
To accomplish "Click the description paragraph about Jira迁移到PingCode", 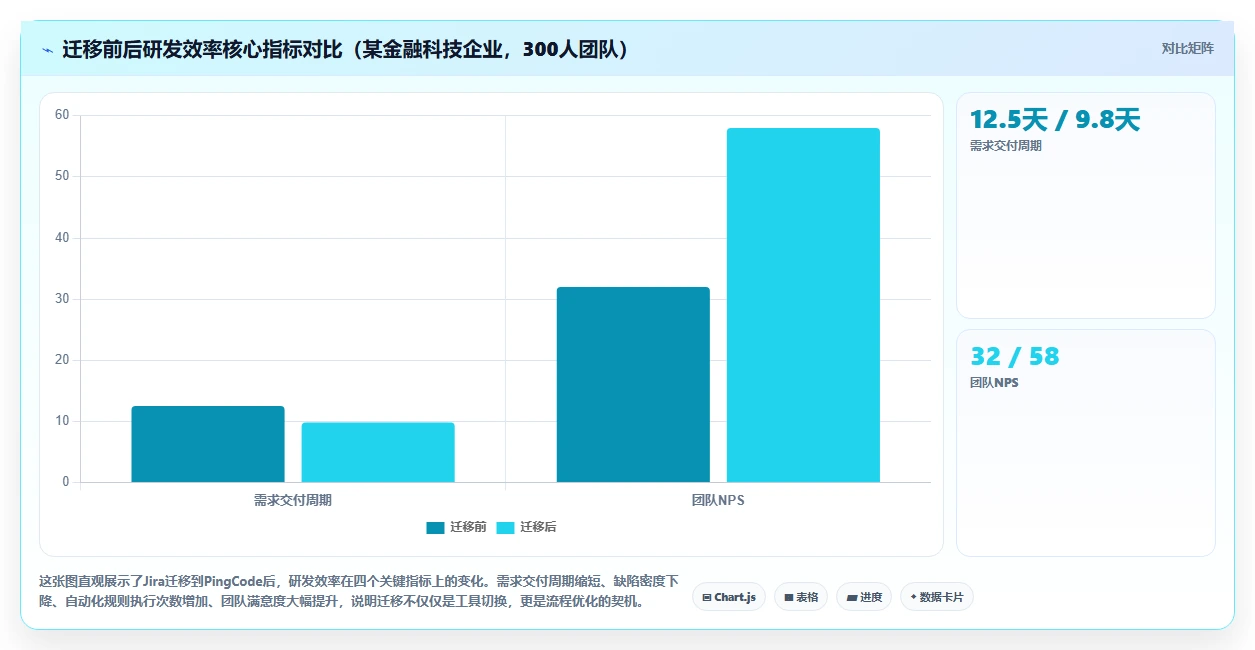I will coord(359,591).
